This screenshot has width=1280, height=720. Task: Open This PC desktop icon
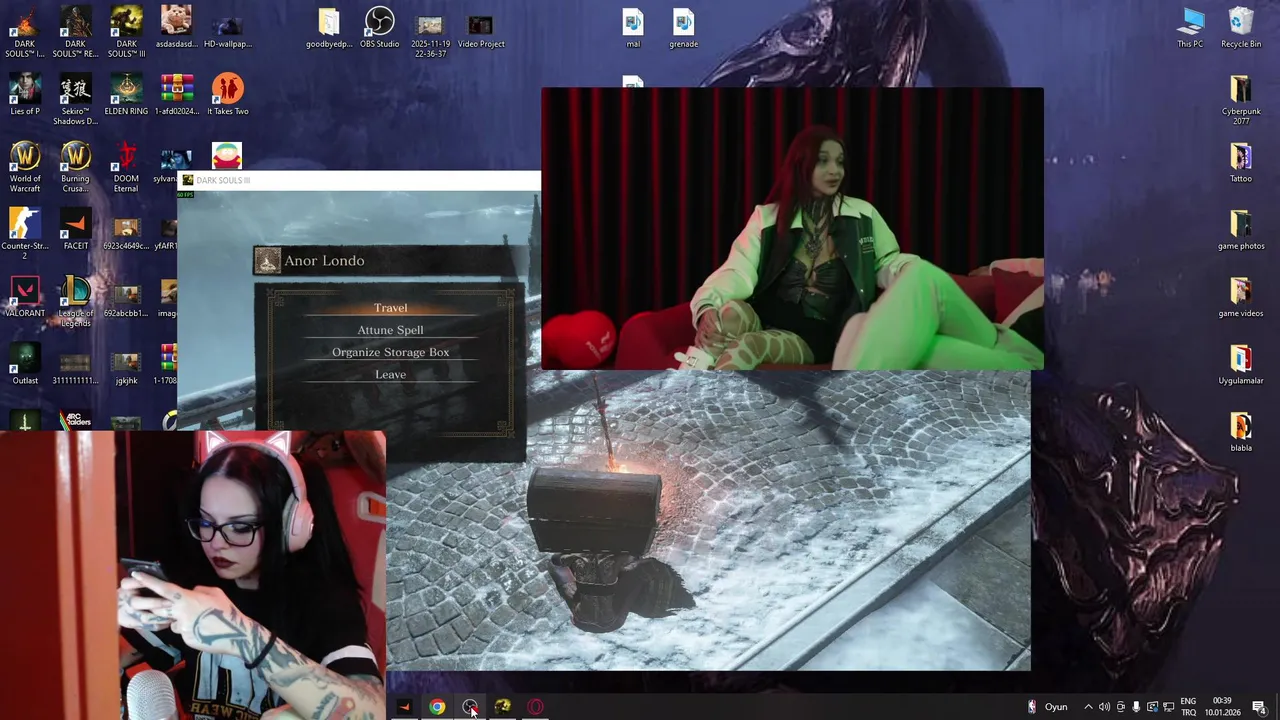coord(1190,28)
